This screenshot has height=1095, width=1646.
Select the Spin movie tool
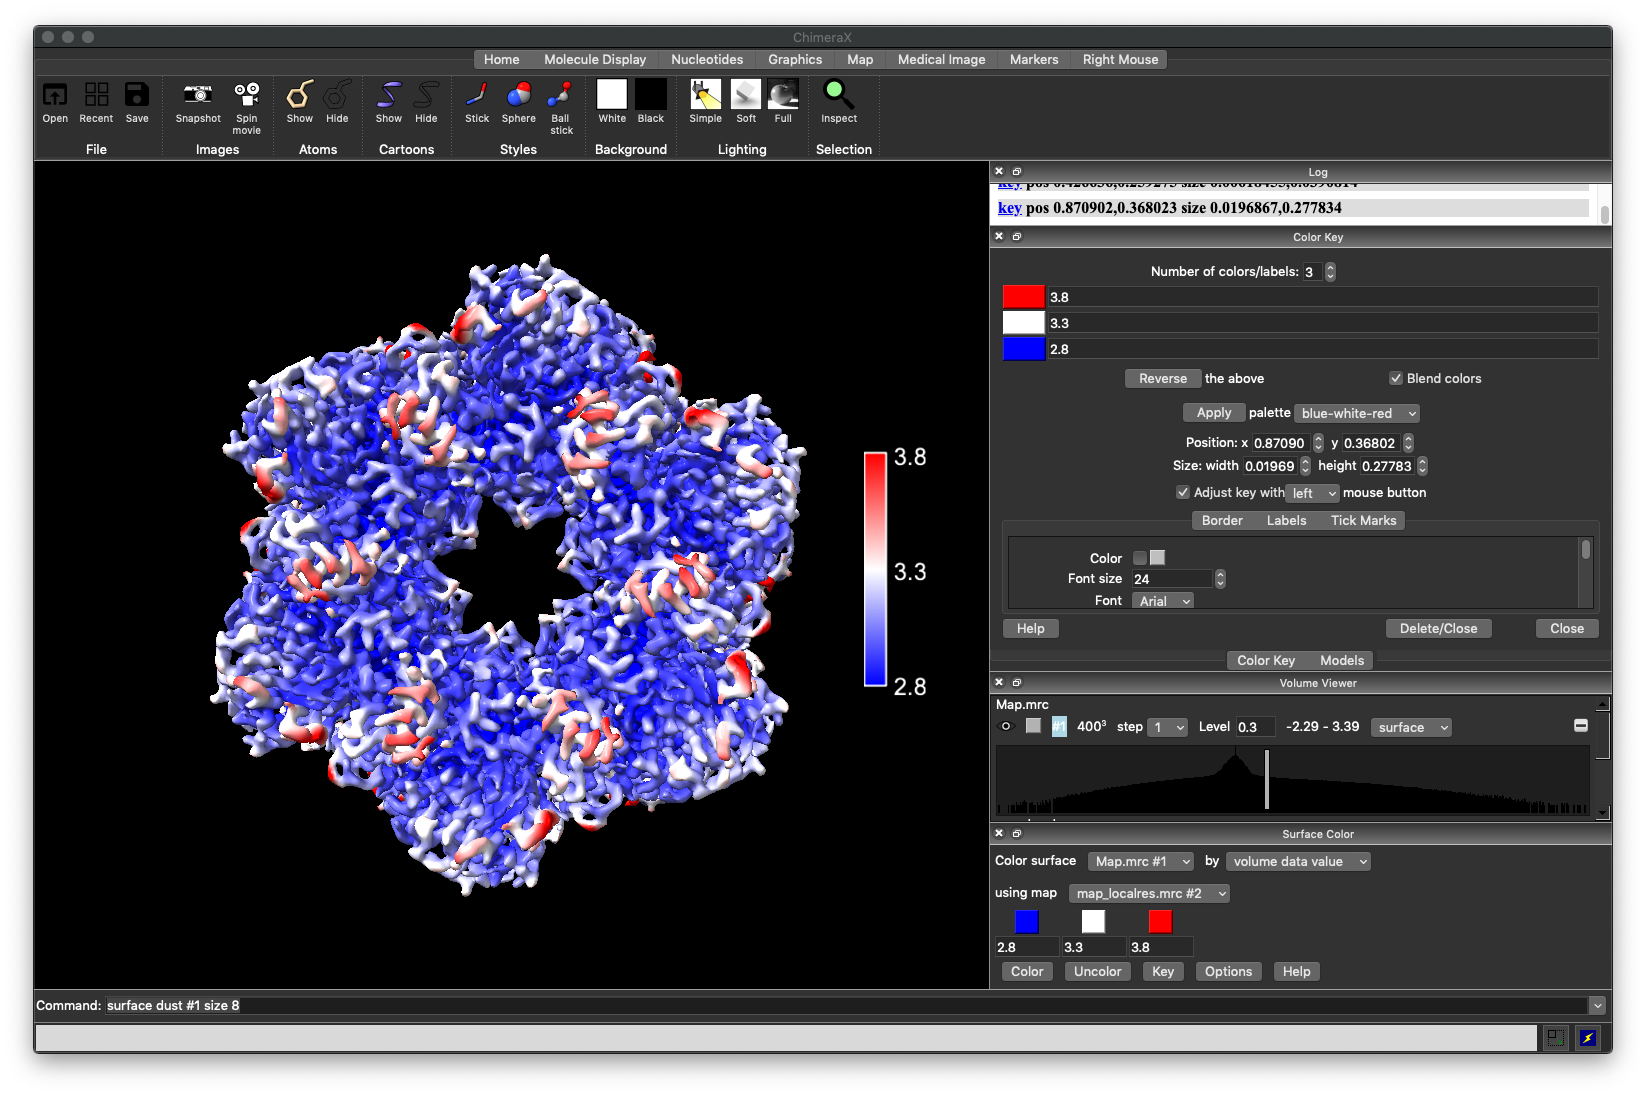point(246,104)
